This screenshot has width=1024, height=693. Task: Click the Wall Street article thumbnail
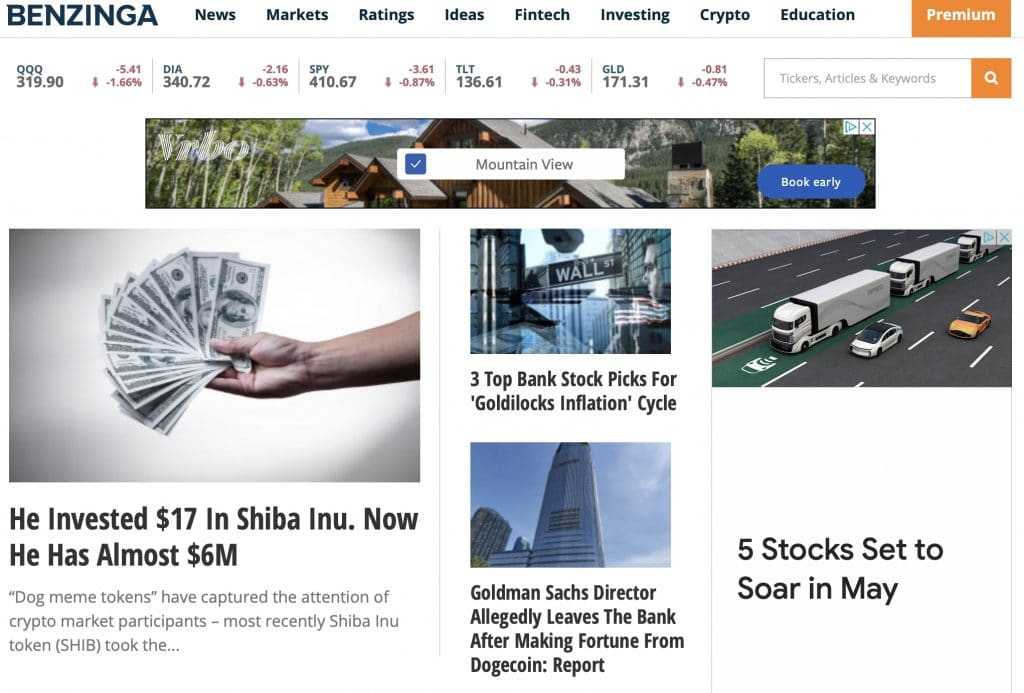pos(570,291)
